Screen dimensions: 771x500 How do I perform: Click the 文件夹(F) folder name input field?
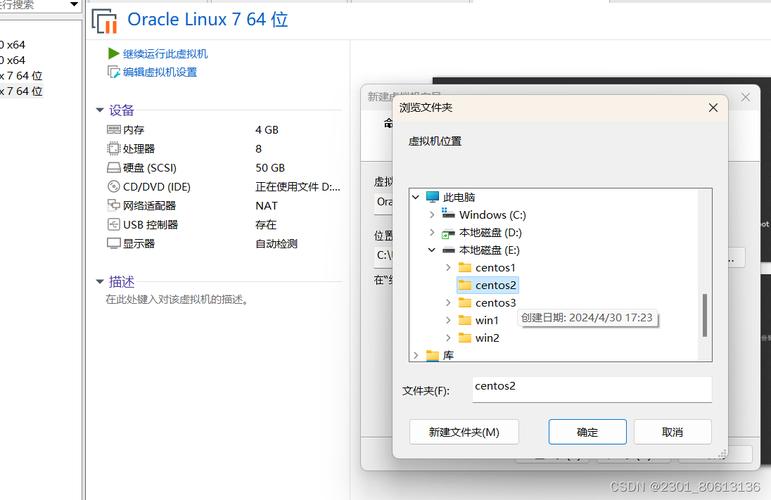click(x=590, y=389)
